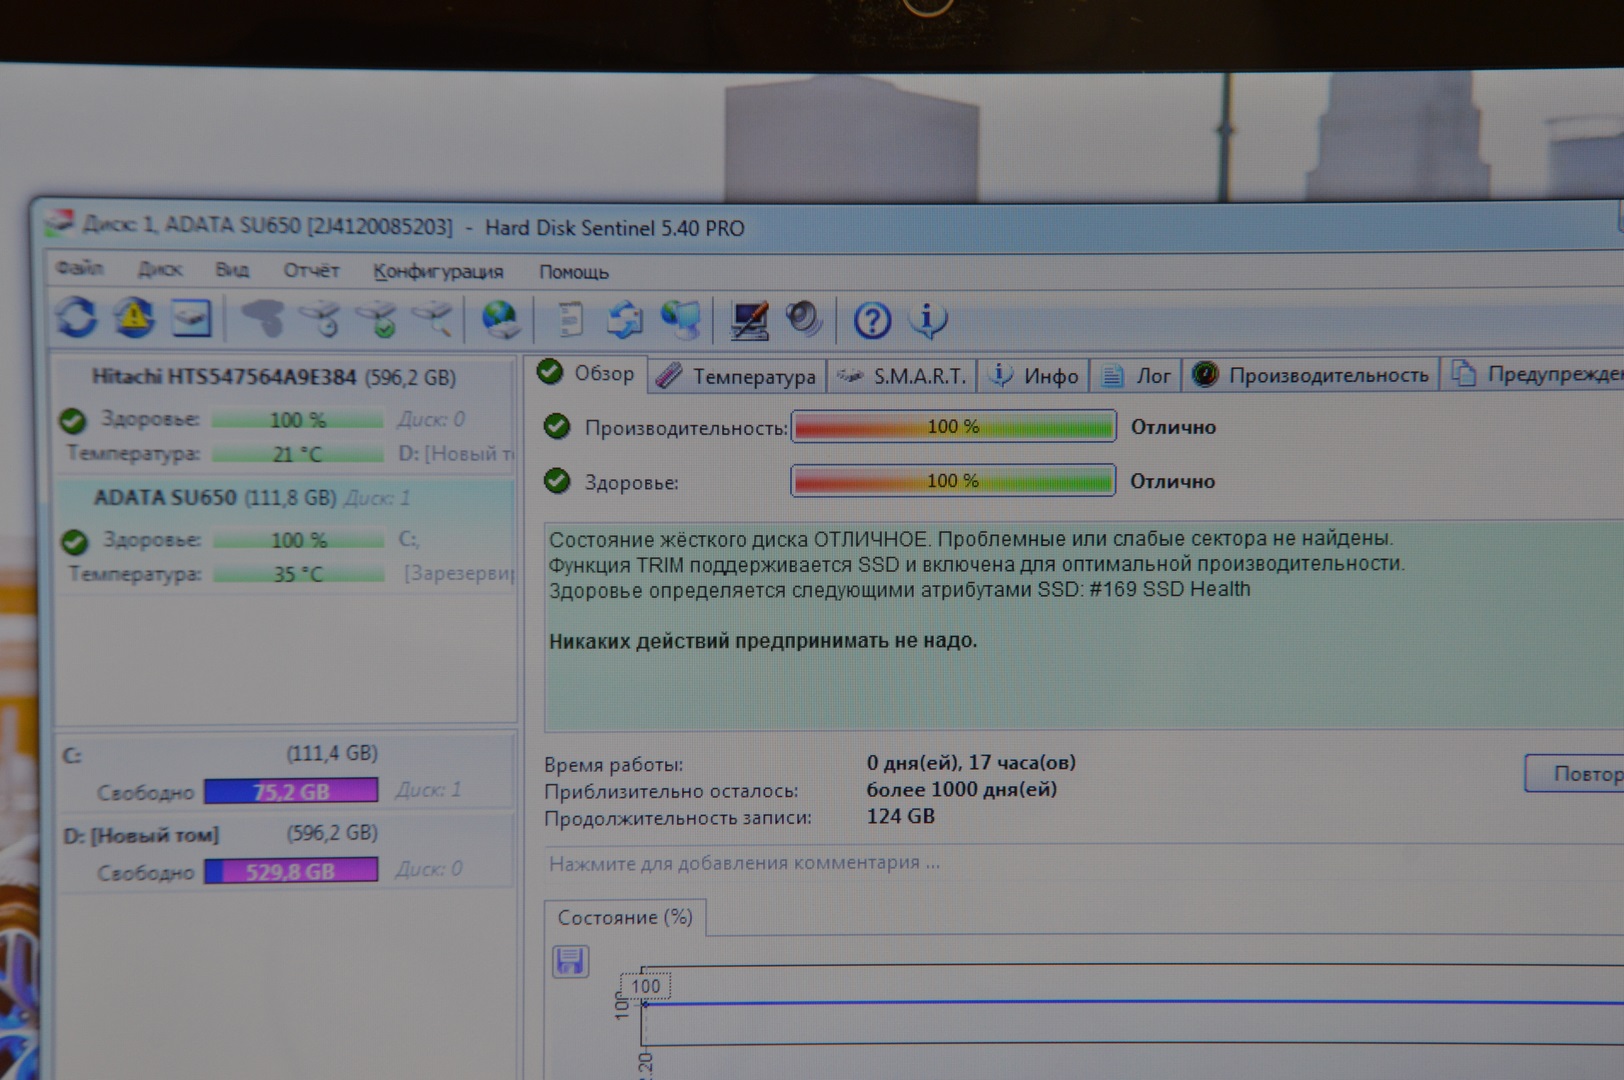This screenshot has height=1080, width=1624.
Task: Click the green check next to Производительность
Action: [x=557, y=428]
